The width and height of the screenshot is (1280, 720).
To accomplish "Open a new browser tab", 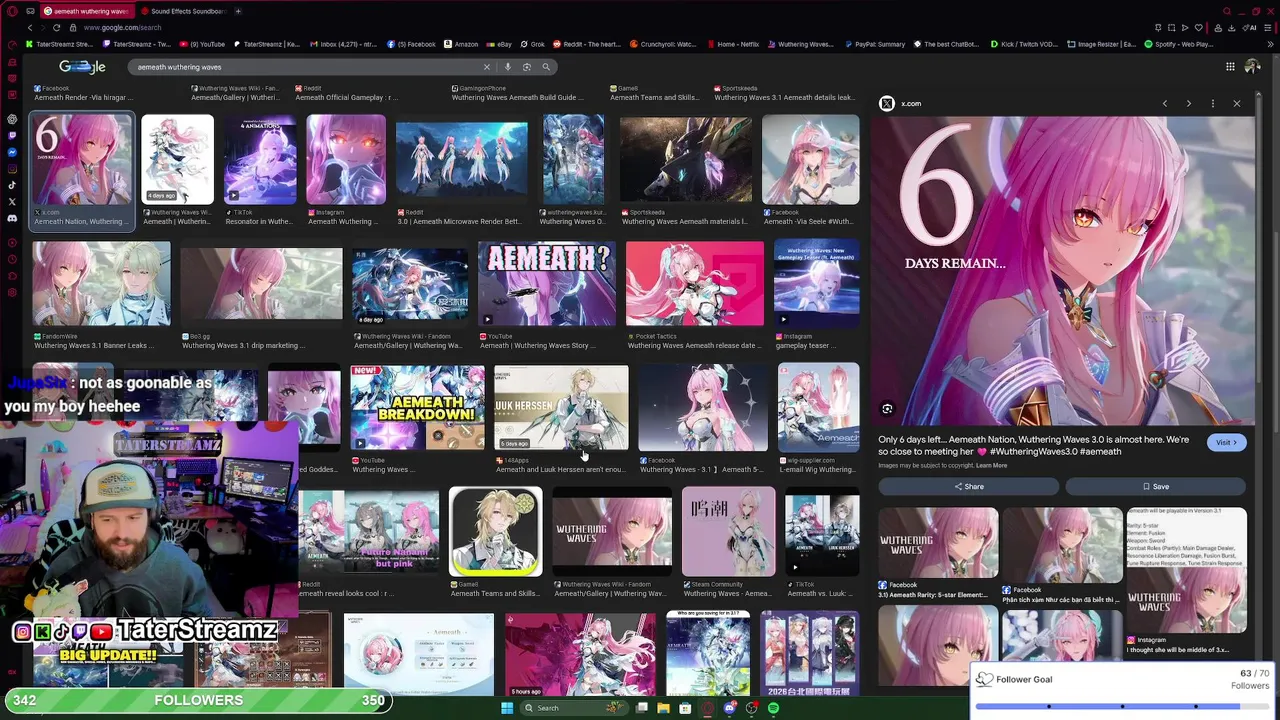I will [238, 11].
